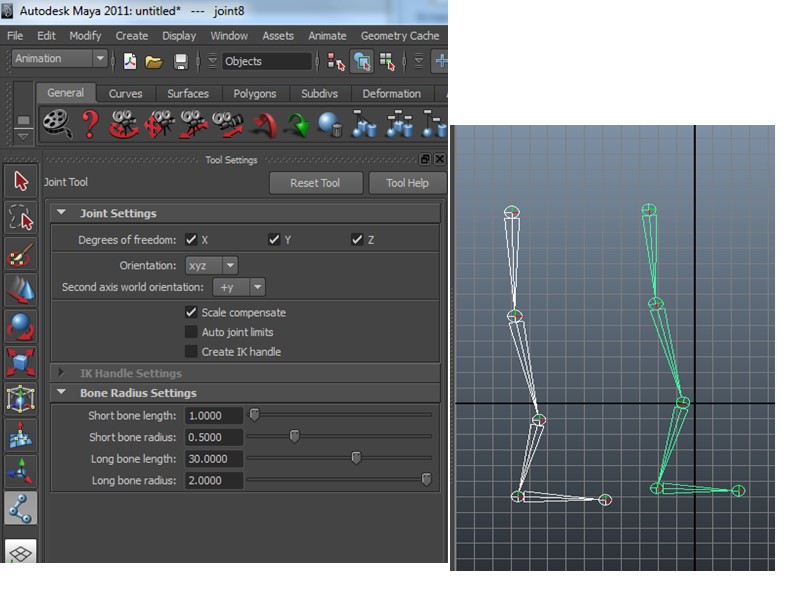
Task: Choose the Paint Selection tool
Action: pyautogui.click(x=21, y=254)
